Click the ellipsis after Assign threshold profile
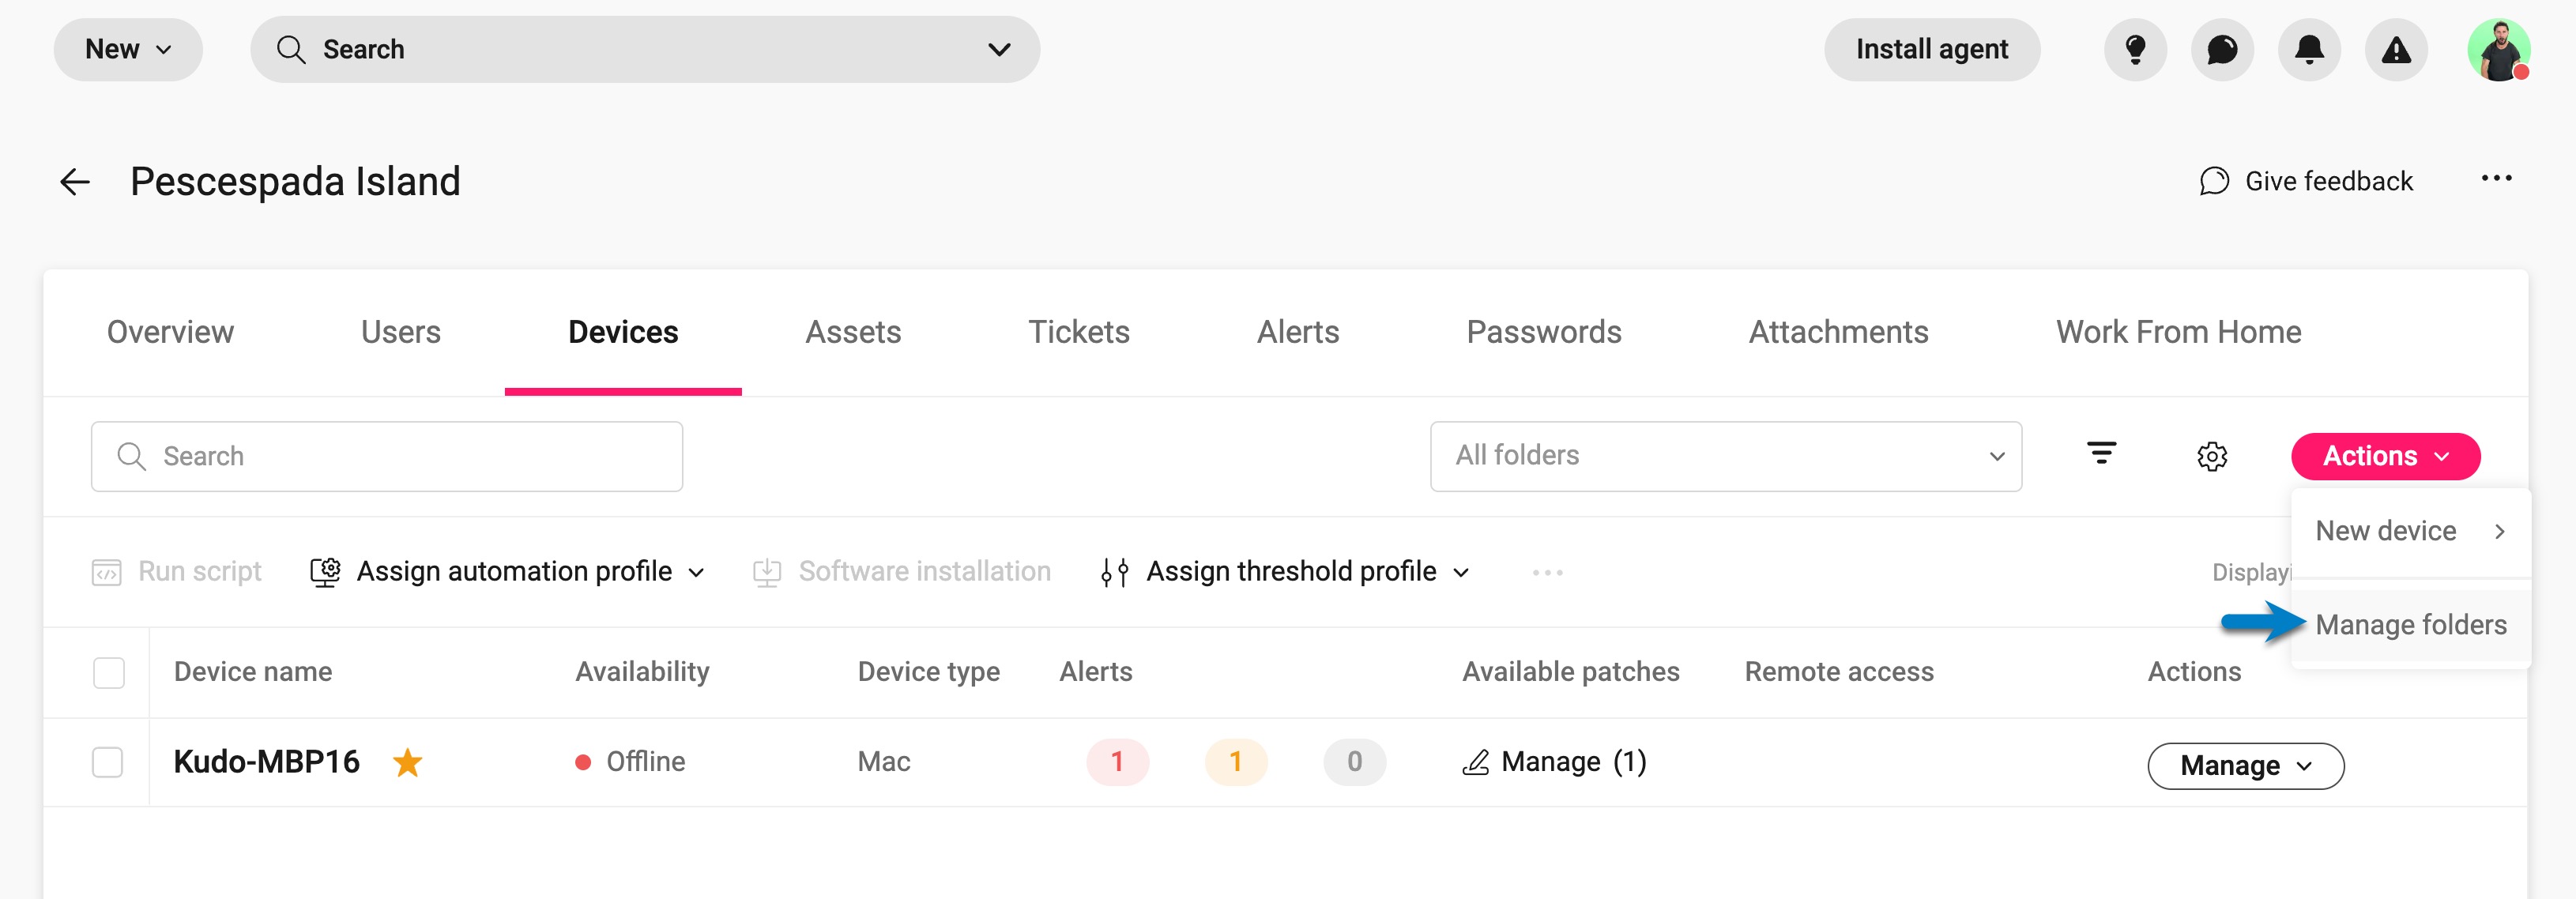Viewport: 2576px width, 899px height. (x=1547, y=572)
